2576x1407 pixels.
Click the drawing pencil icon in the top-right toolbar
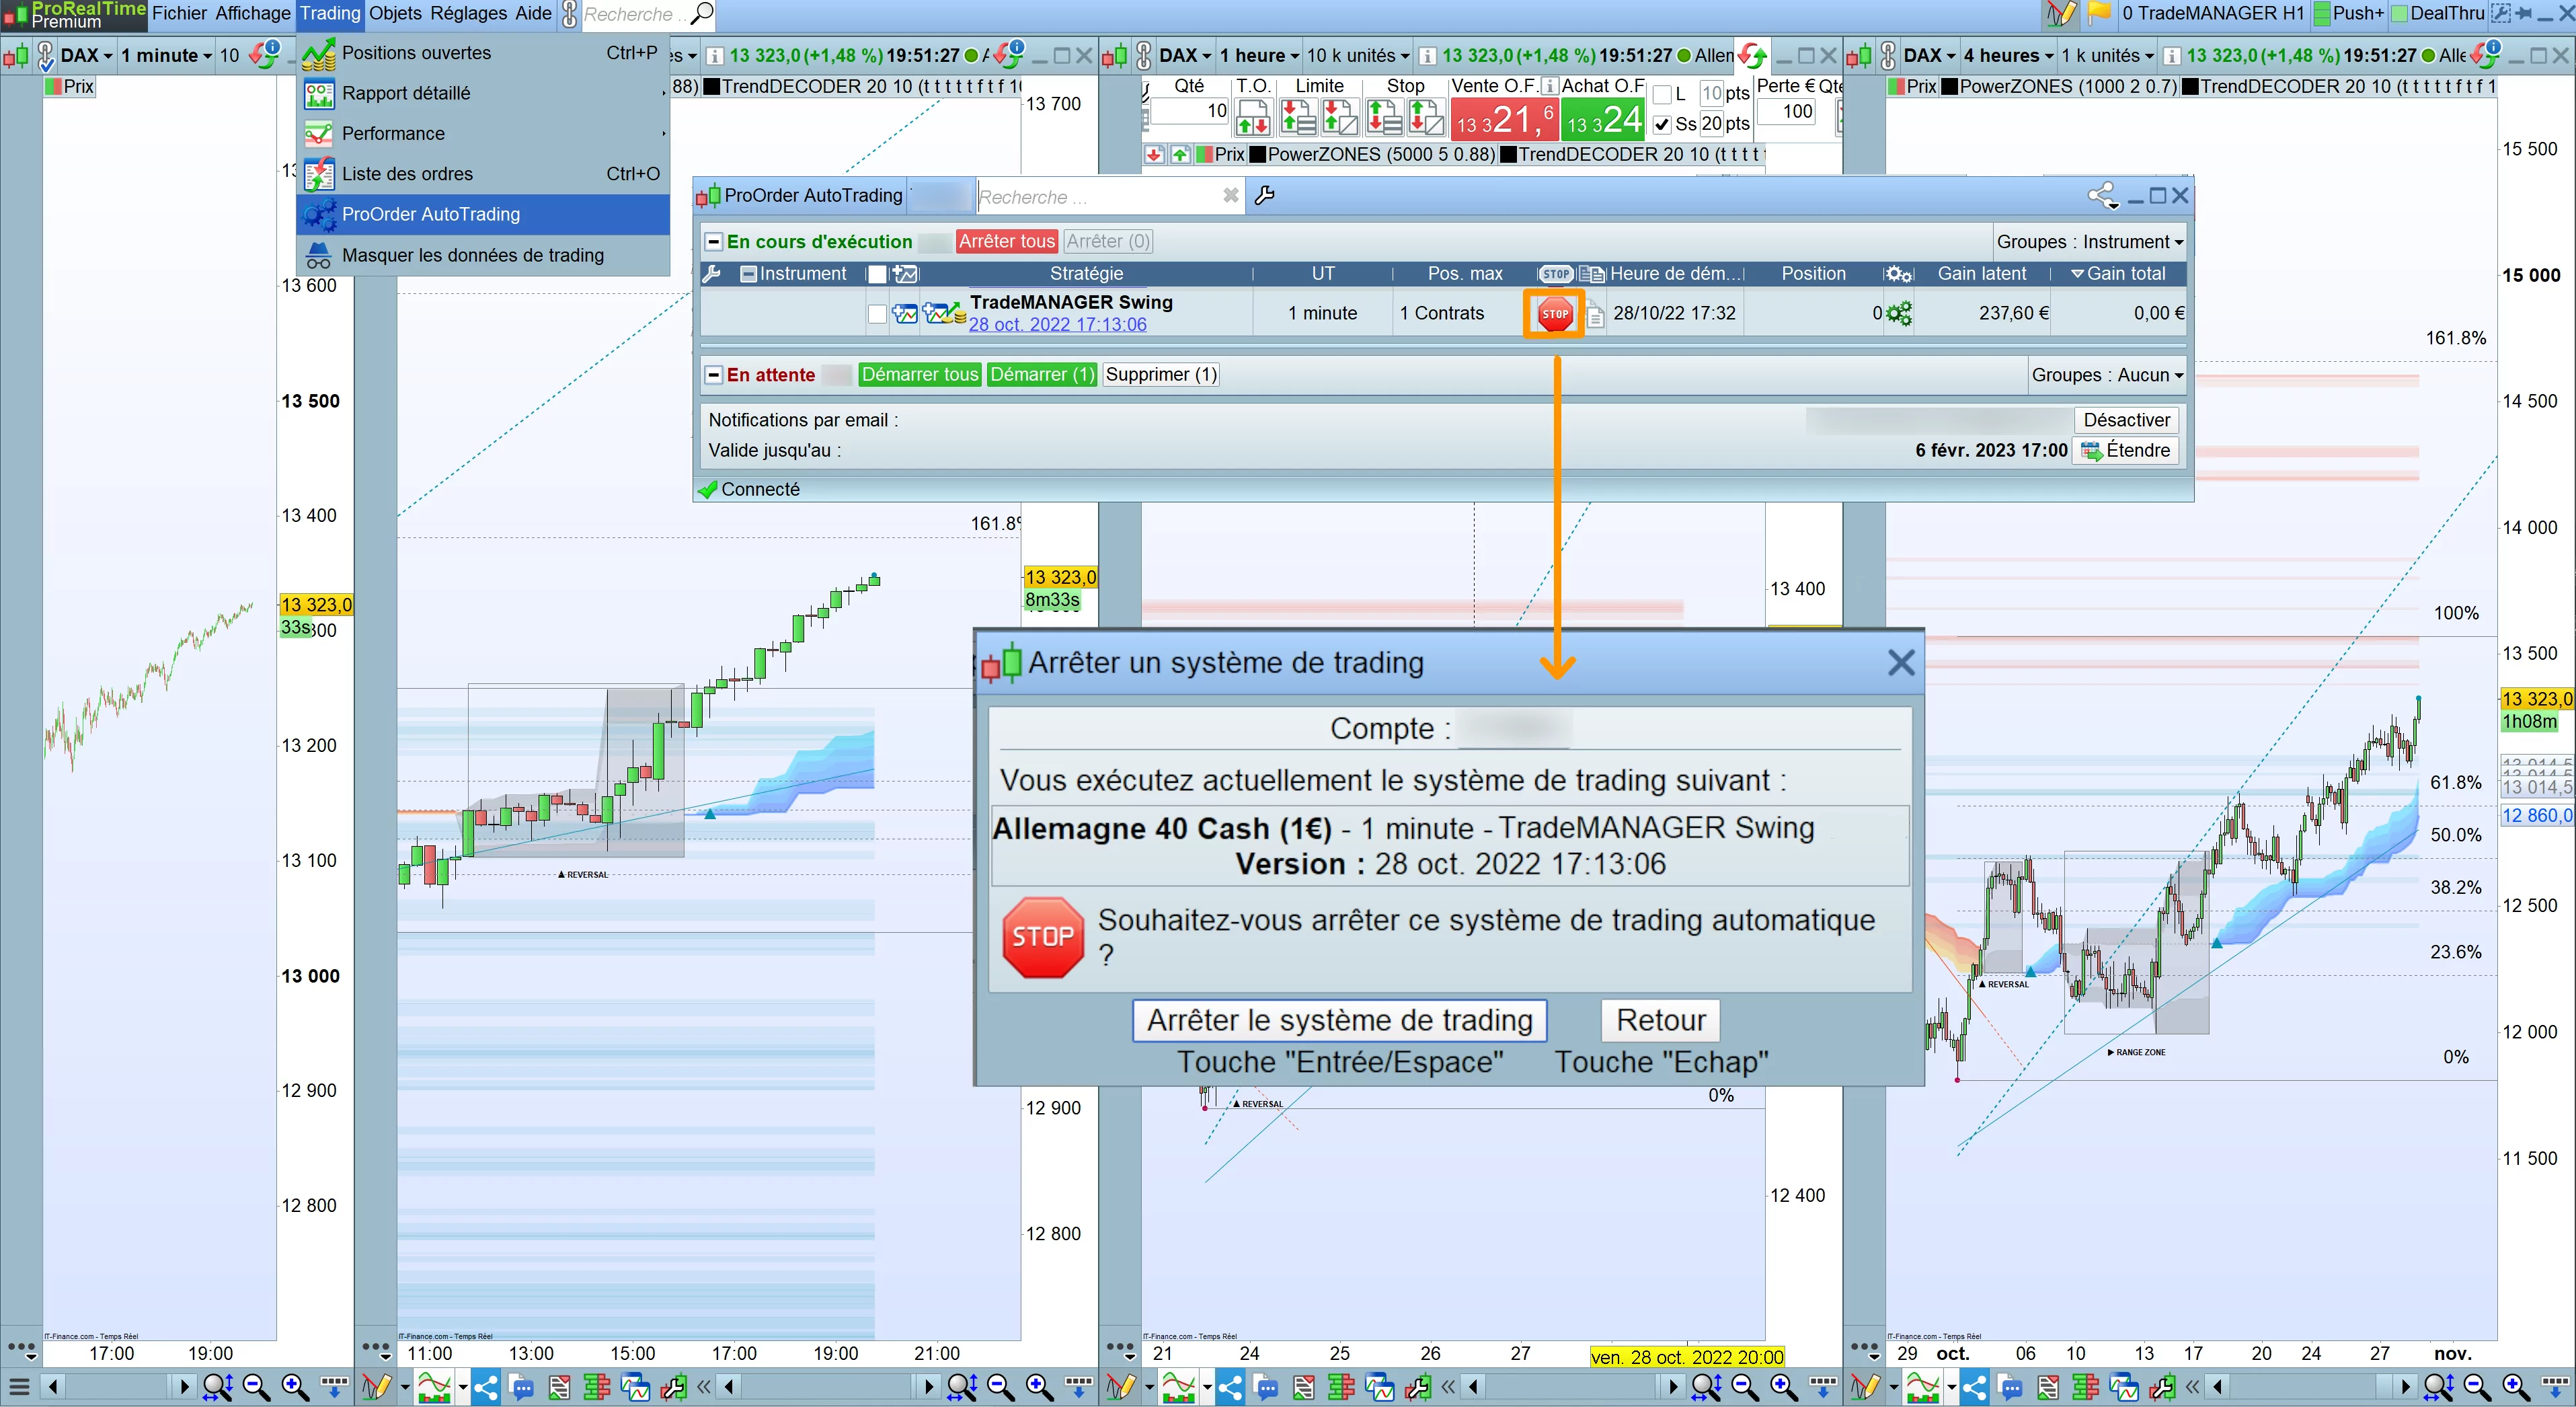(2060, 14)
